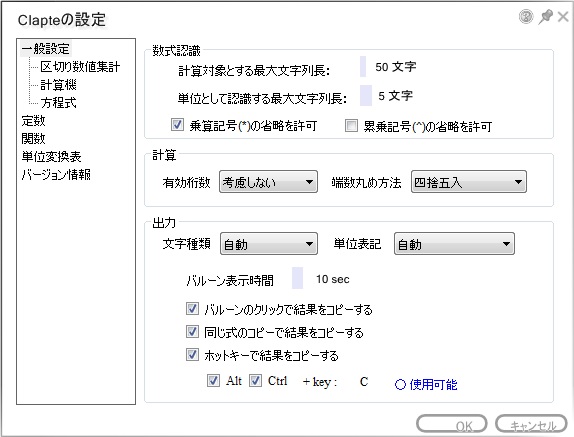Toggle 乗算記号(*)の省略を許可 checkbox
This screenshot has width=574, height=437.
click(x=177, y=125)
